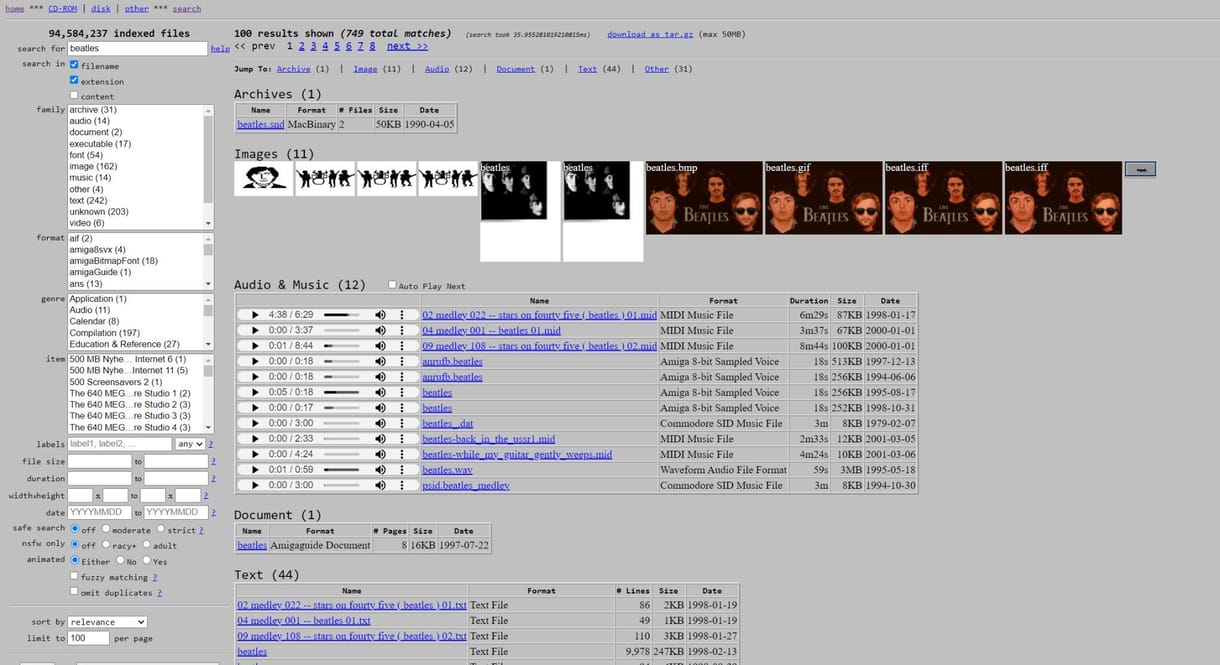Jump to the Other results section
This screenshot has height=665, width=1220.
(x=656, y=69)
